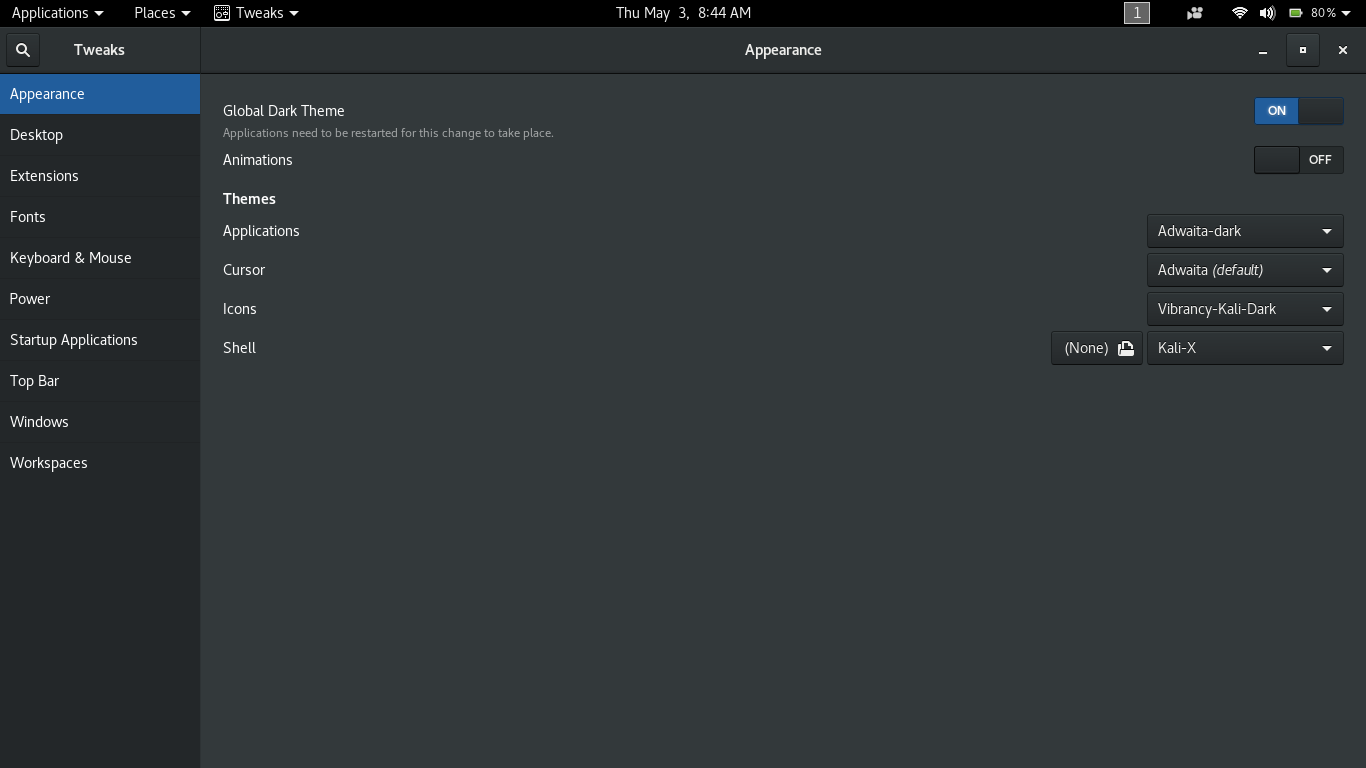
Task: Click the volume icon in the top bar
Action: point(1268,13)
